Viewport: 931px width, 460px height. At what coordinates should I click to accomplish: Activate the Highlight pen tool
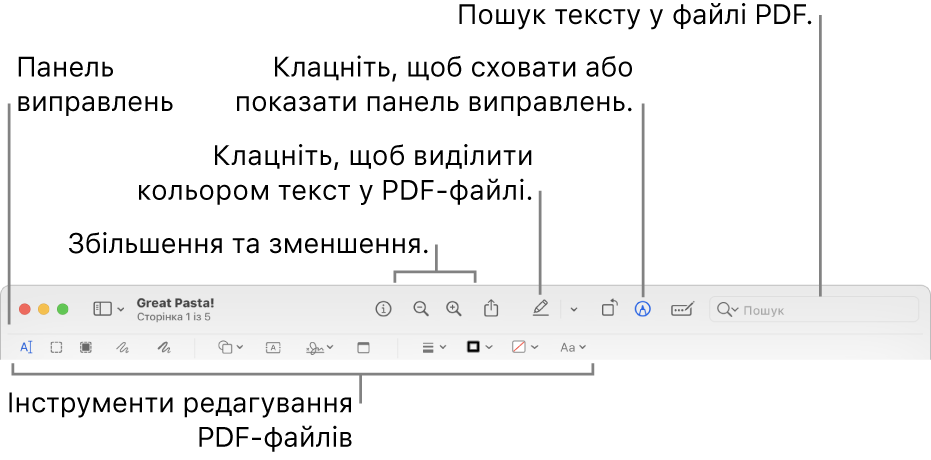540,309
